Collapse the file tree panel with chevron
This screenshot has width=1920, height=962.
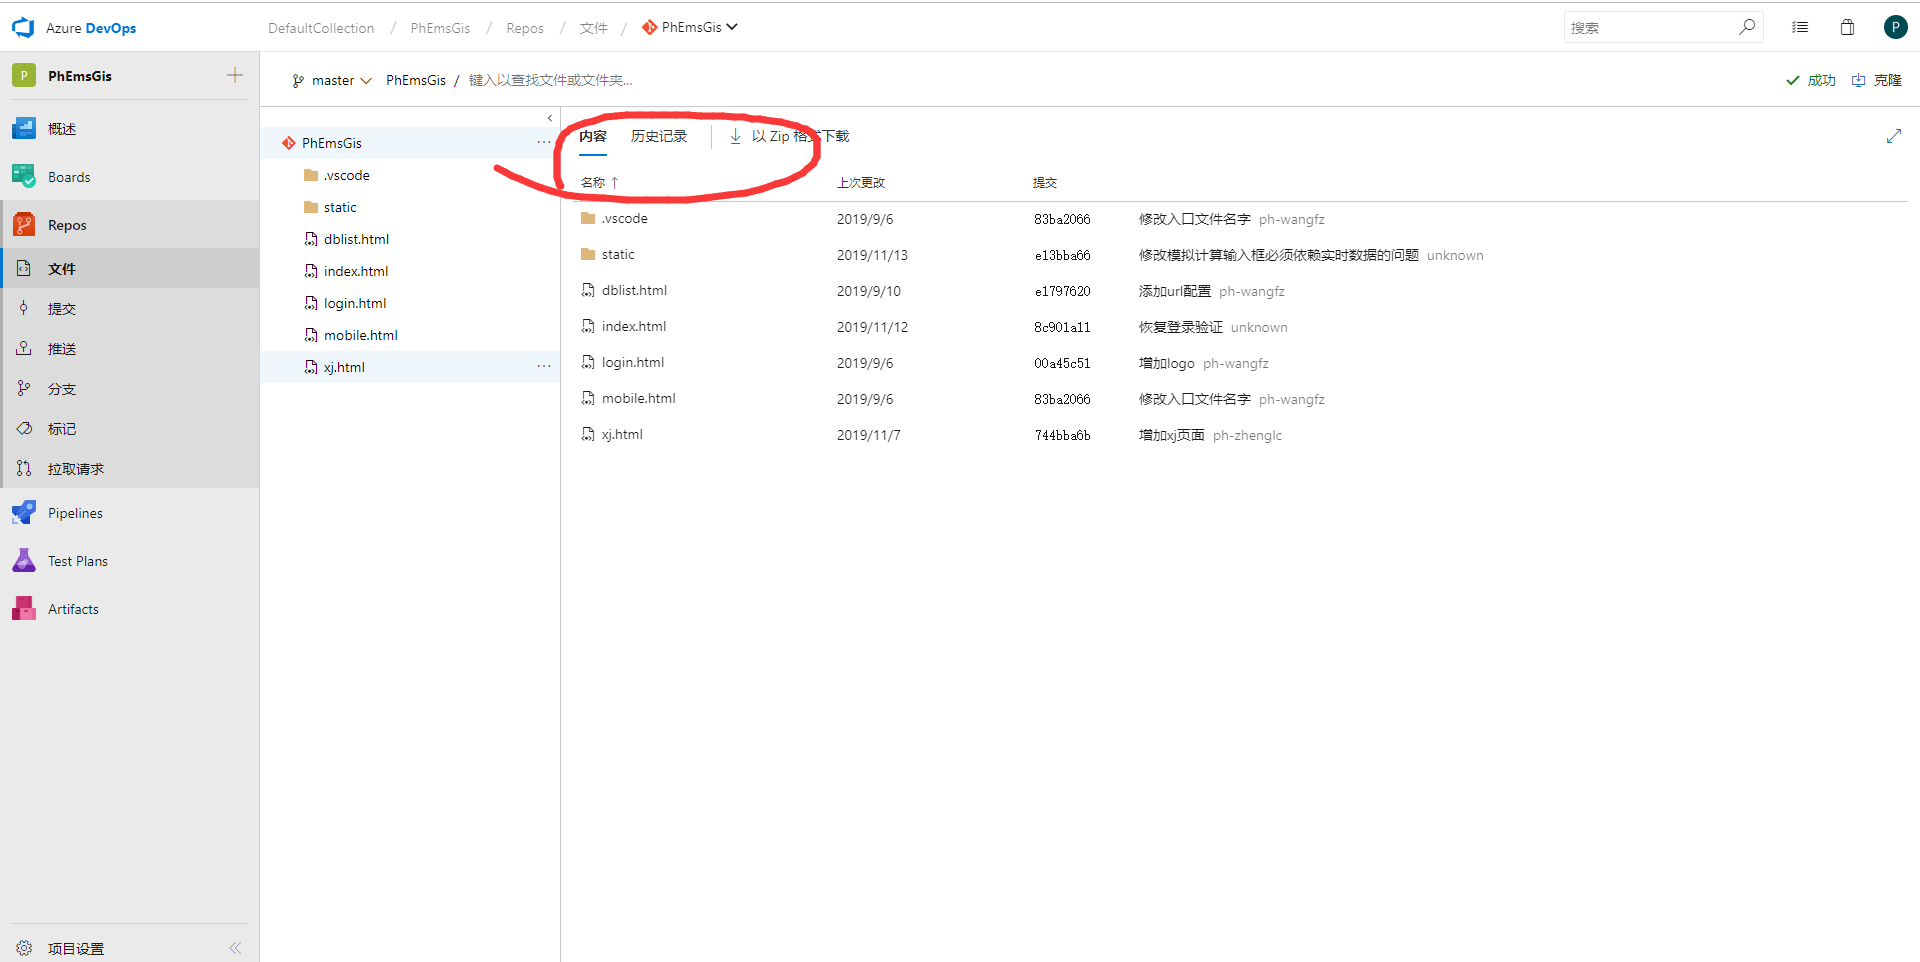[549, 118]
